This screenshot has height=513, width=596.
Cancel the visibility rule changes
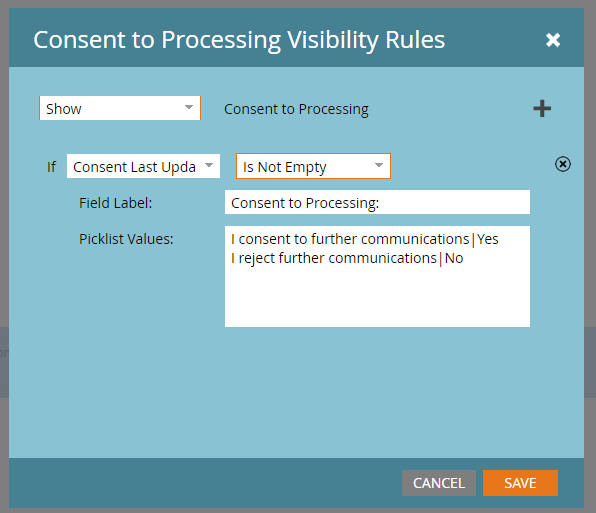439,483
